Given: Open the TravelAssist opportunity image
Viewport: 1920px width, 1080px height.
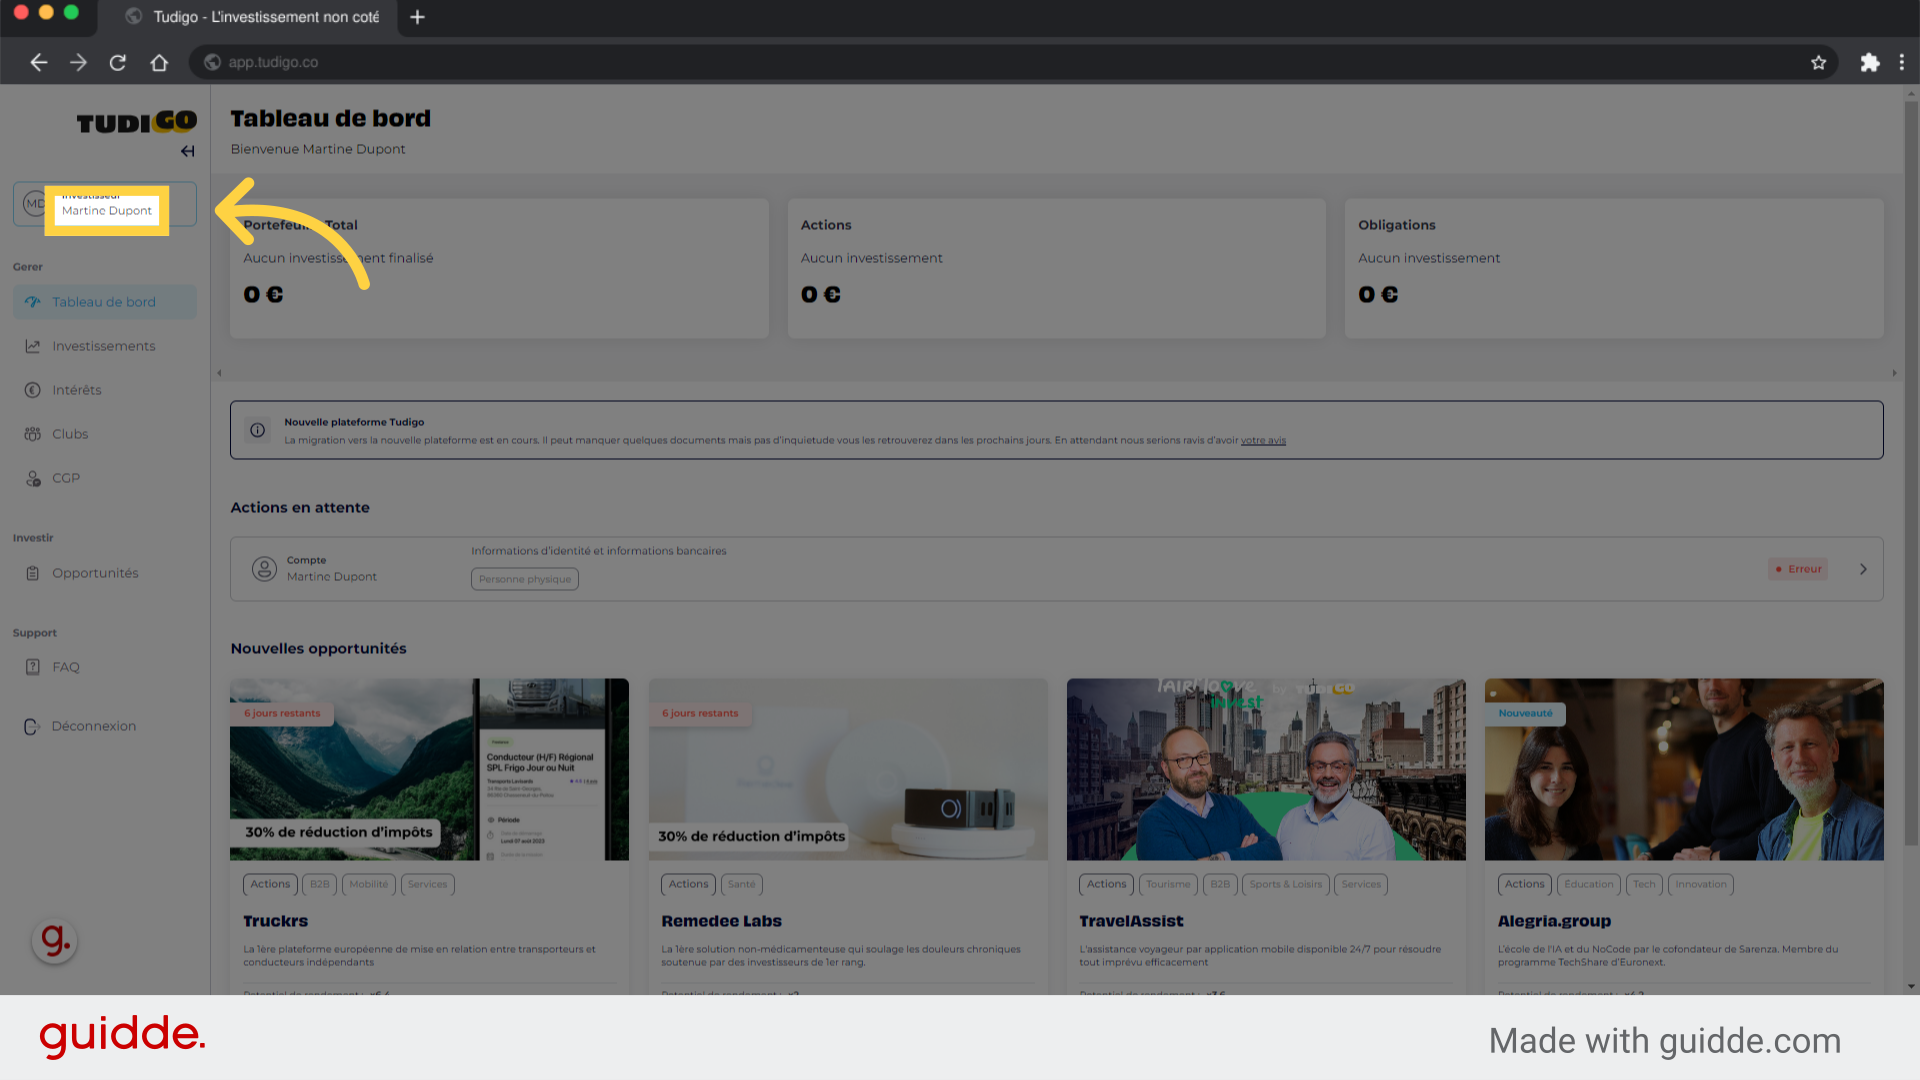Looking at the screenshot, I should coord(1266,769).
